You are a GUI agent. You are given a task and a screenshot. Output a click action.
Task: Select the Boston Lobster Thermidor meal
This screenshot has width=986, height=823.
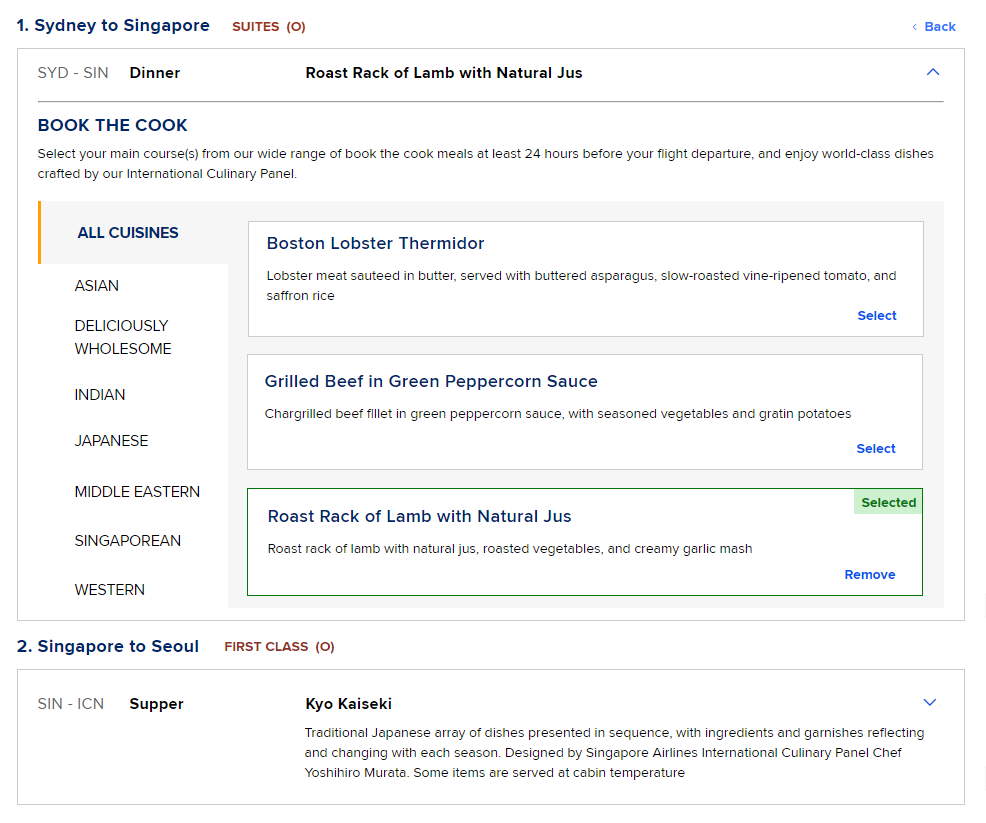click(x=877, y=316)
